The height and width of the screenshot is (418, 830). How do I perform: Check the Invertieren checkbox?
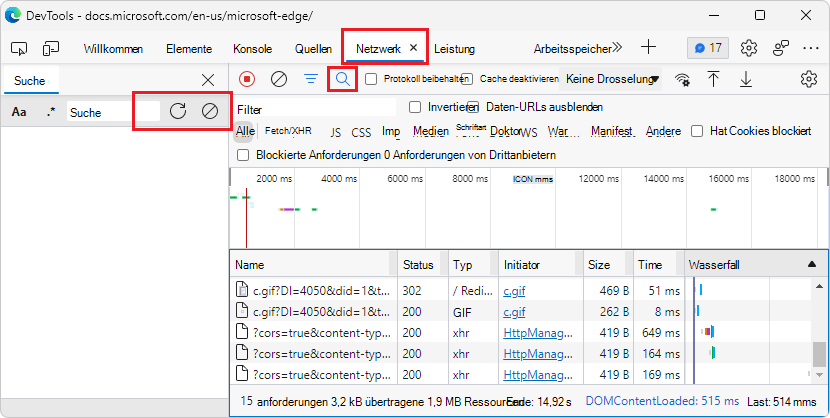415,107
